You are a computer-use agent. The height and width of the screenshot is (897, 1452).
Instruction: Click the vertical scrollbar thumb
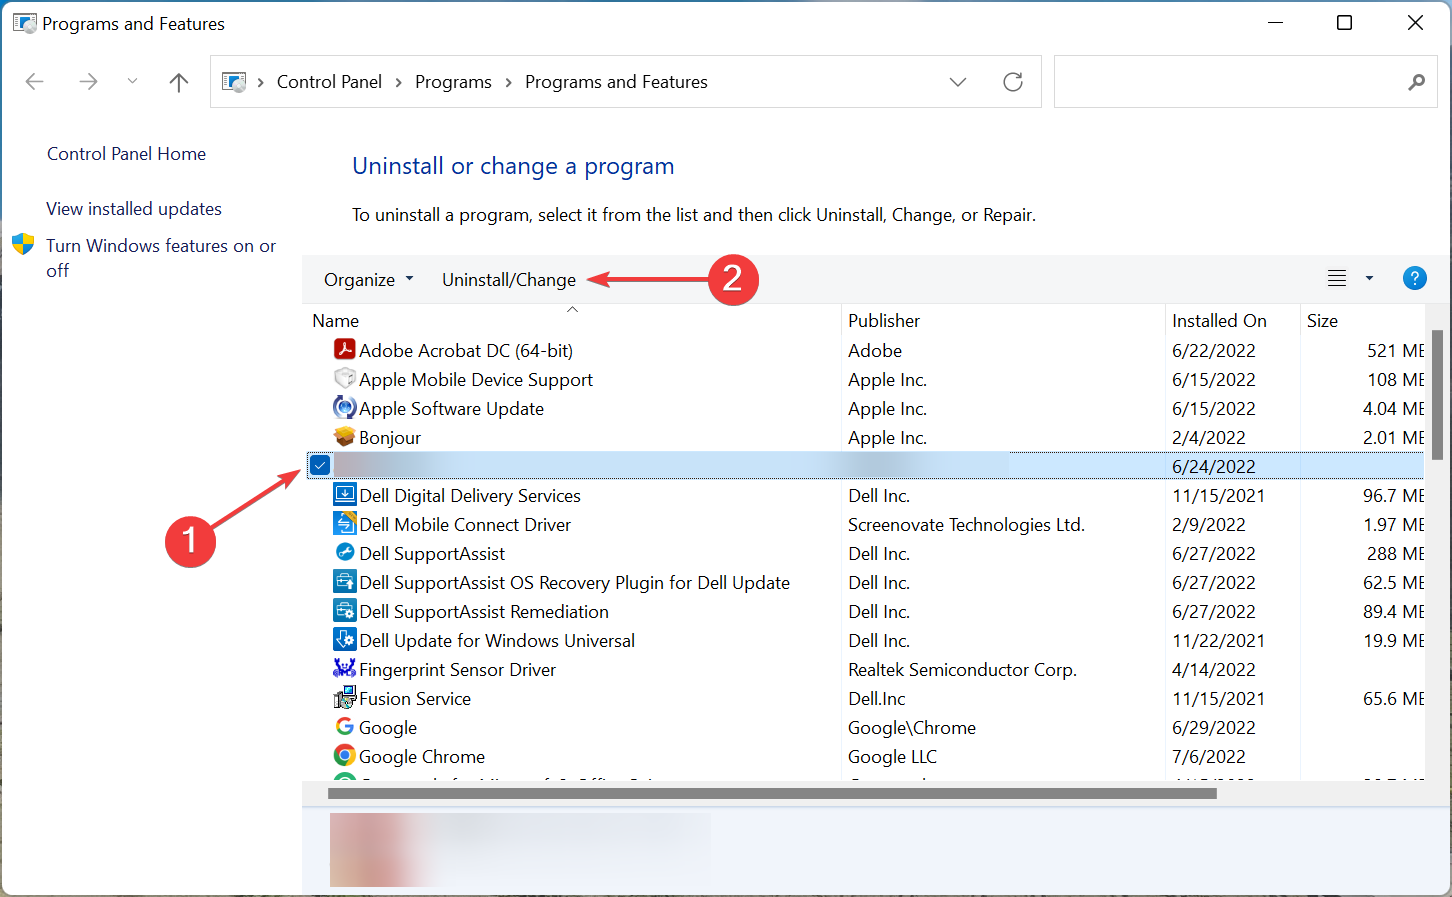click(x=1437, y=395)
